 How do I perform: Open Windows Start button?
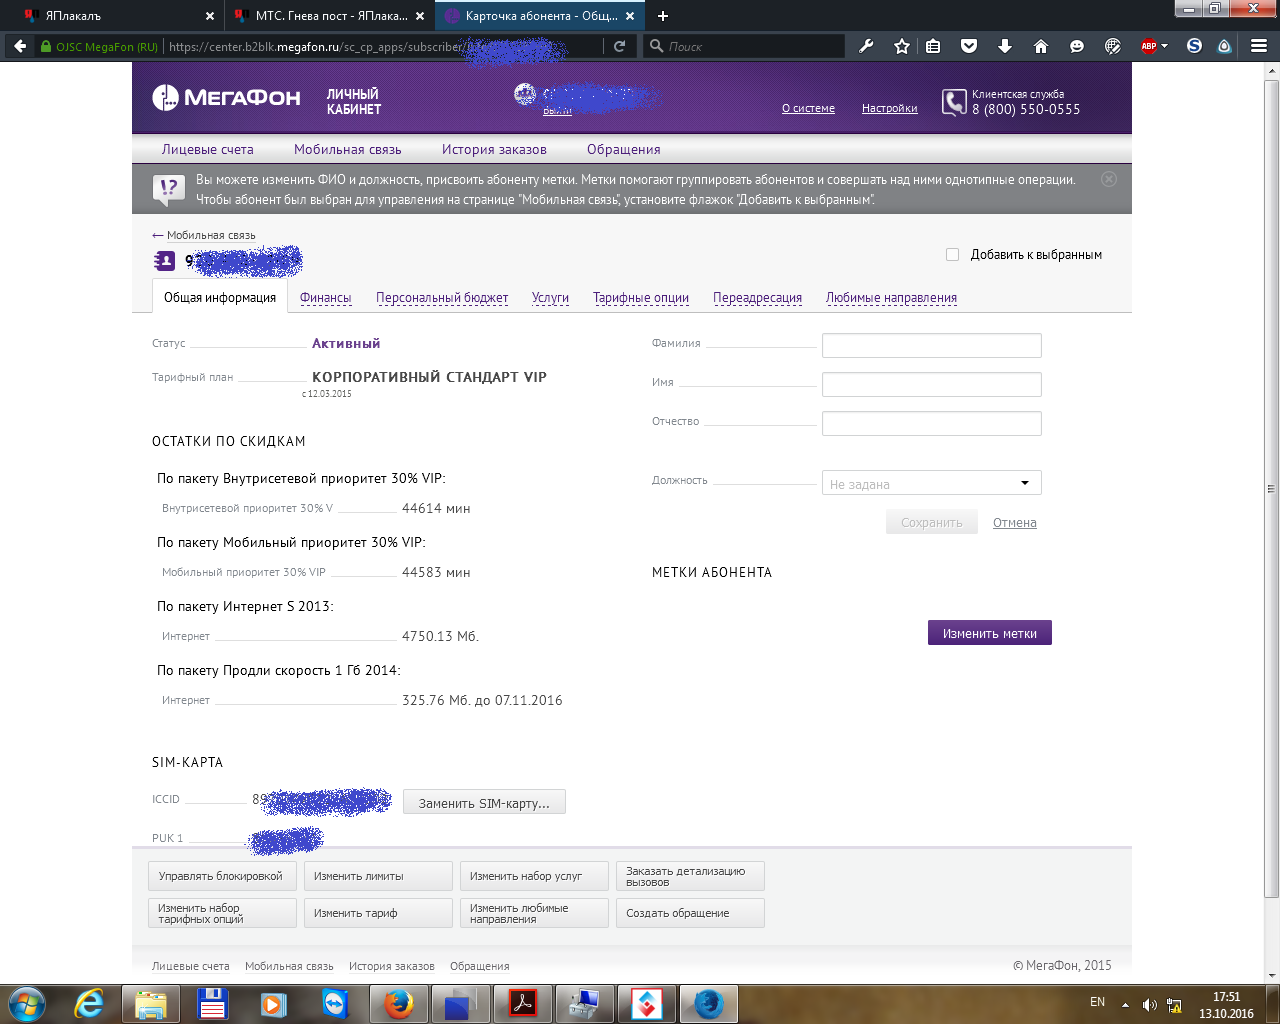click(x=27, y=1003)
